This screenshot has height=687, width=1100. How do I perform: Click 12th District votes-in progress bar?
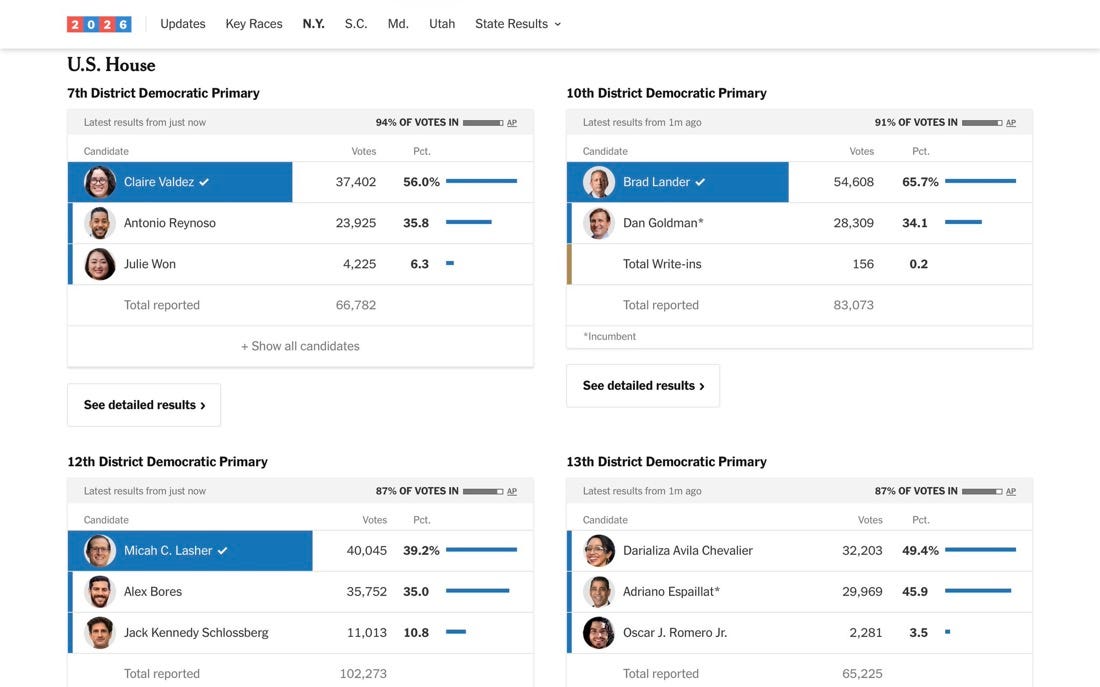483,491
